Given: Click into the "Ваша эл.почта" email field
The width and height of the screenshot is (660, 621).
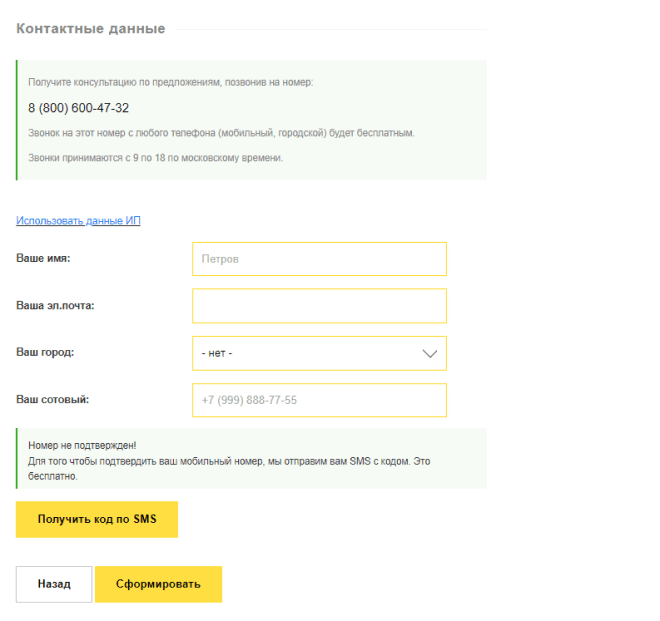Looking at the screenshot, I should (x=318, y=306).
